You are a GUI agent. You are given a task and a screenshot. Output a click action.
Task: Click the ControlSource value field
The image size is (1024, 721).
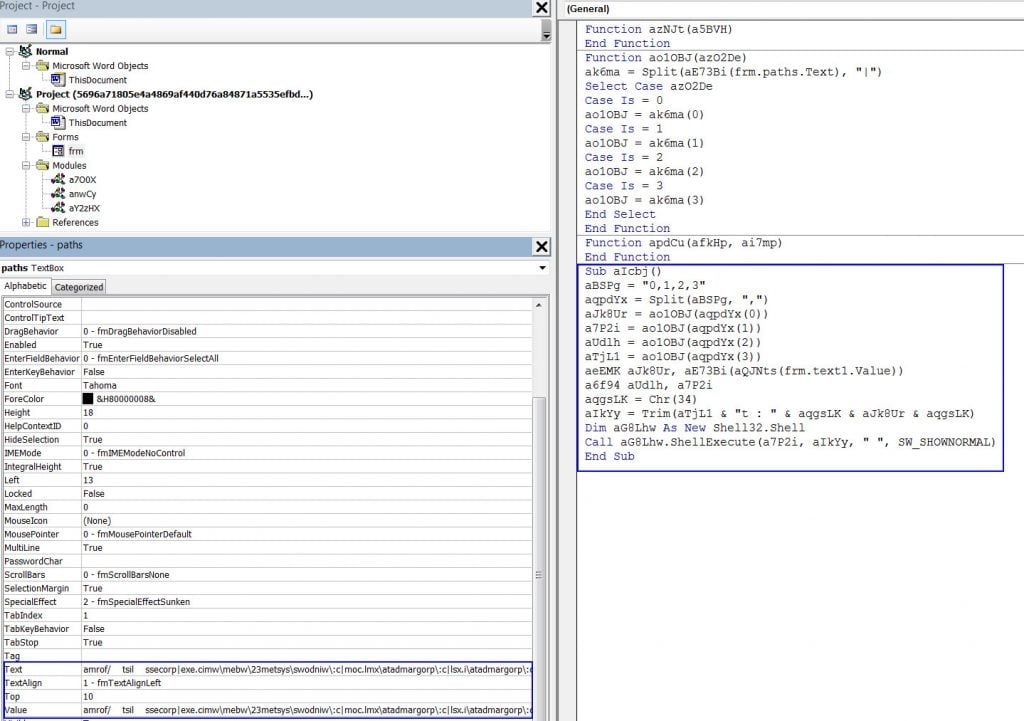pyautogui.click(x=307, y=304)
